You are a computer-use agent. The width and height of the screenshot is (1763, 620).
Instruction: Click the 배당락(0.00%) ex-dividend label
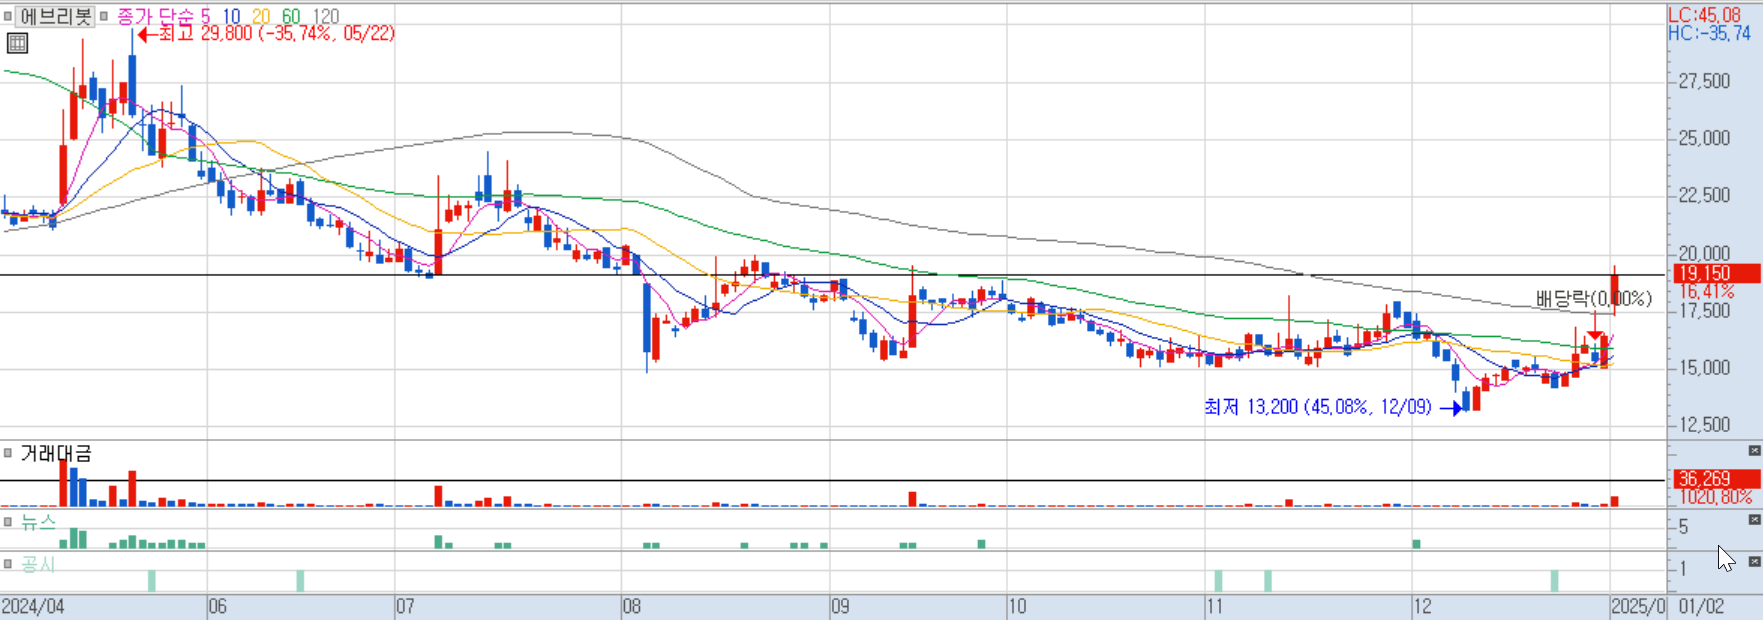pos(1594,298)
